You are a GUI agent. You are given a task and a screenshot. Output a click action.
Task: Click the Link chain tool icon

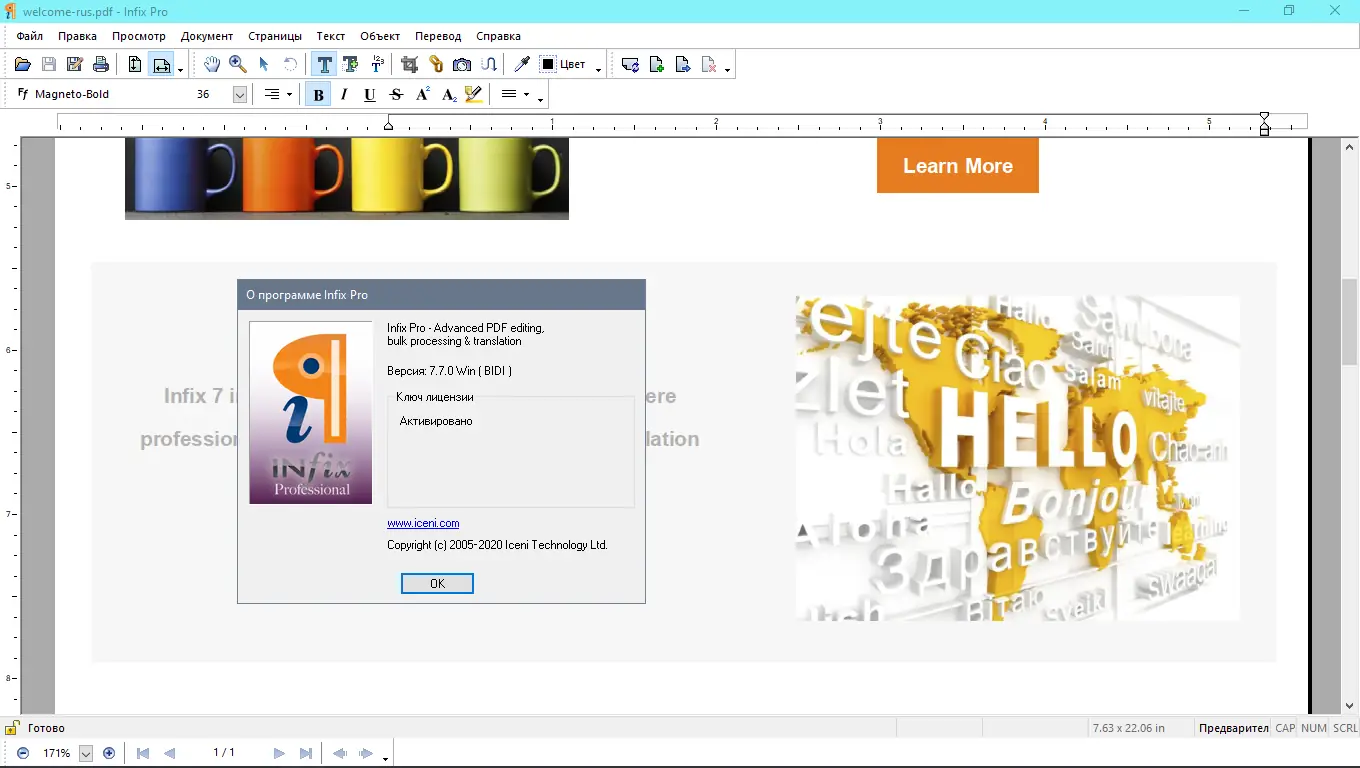(x=436, y=65)
